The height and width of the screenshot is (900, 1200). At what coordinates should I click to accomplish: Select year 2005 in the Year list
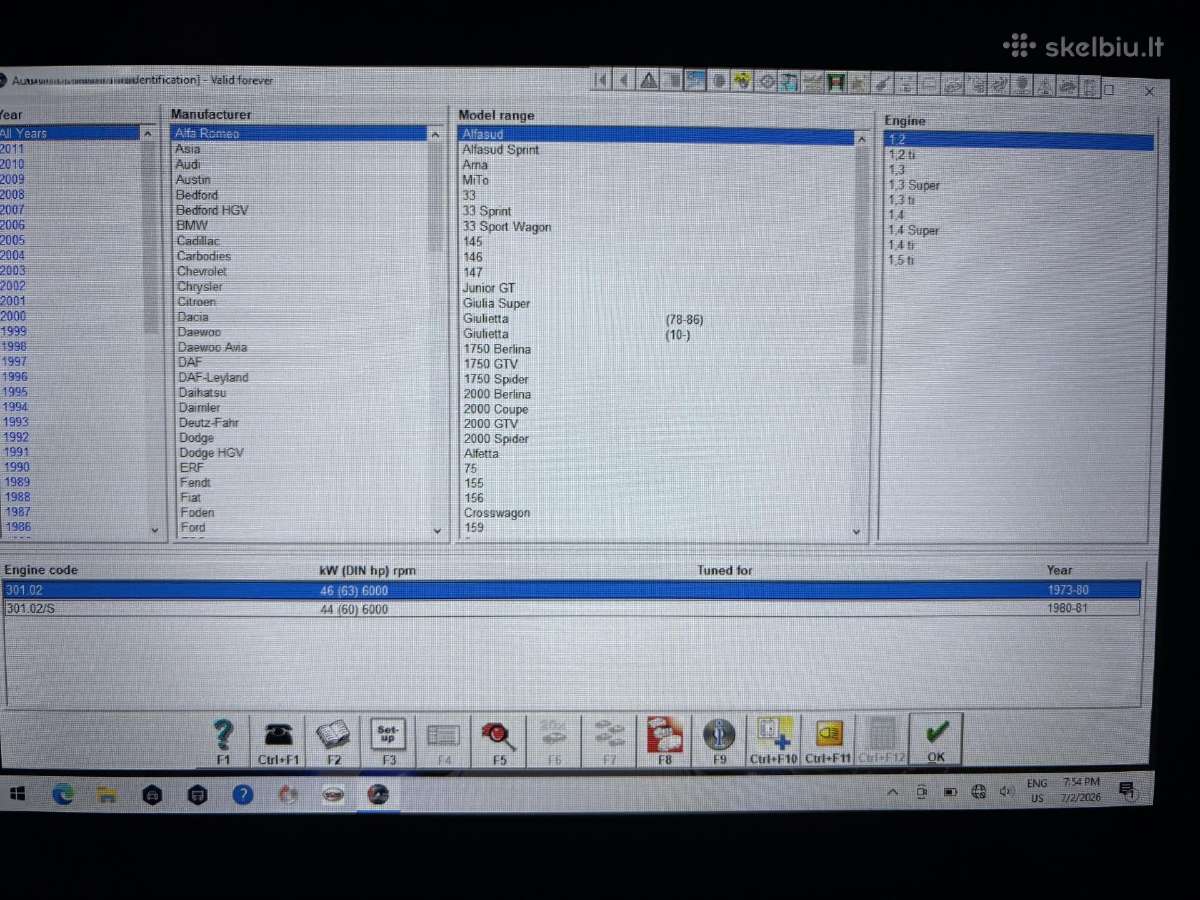pyautogui.click(x=13, y=240)
